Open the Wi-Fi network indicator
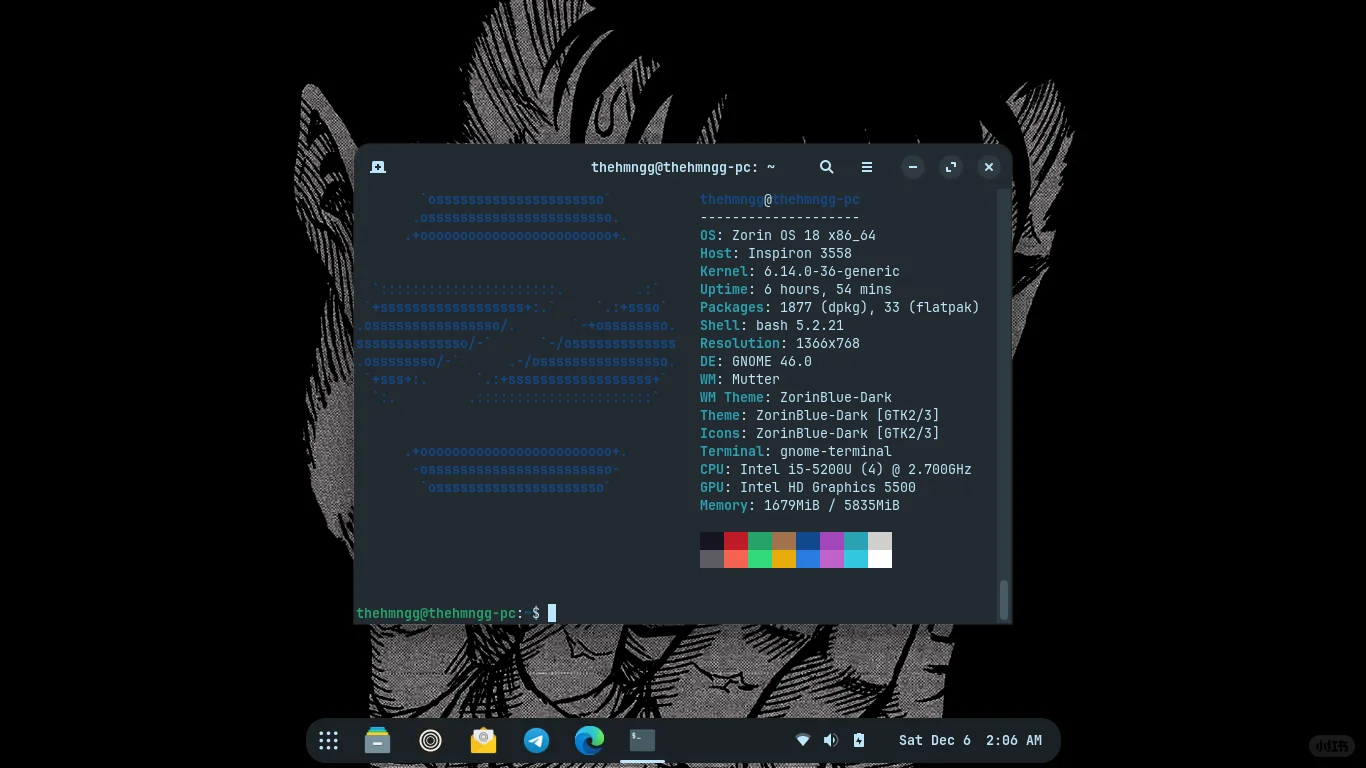Image resolution: width=1366 pixels, height=768 pixels. (803, 741)
